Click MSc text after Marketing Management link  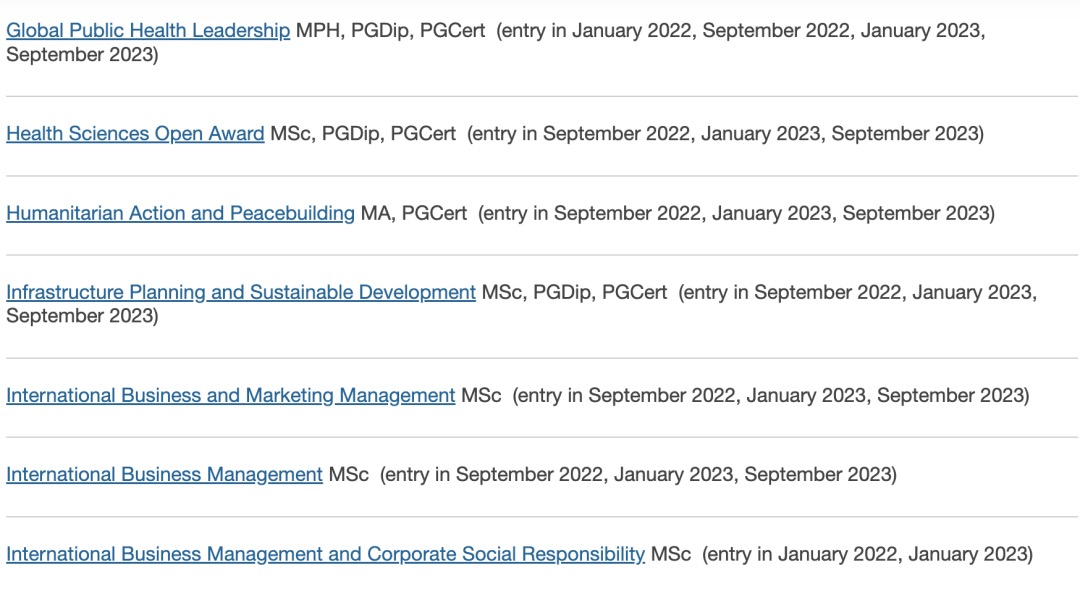481,396
